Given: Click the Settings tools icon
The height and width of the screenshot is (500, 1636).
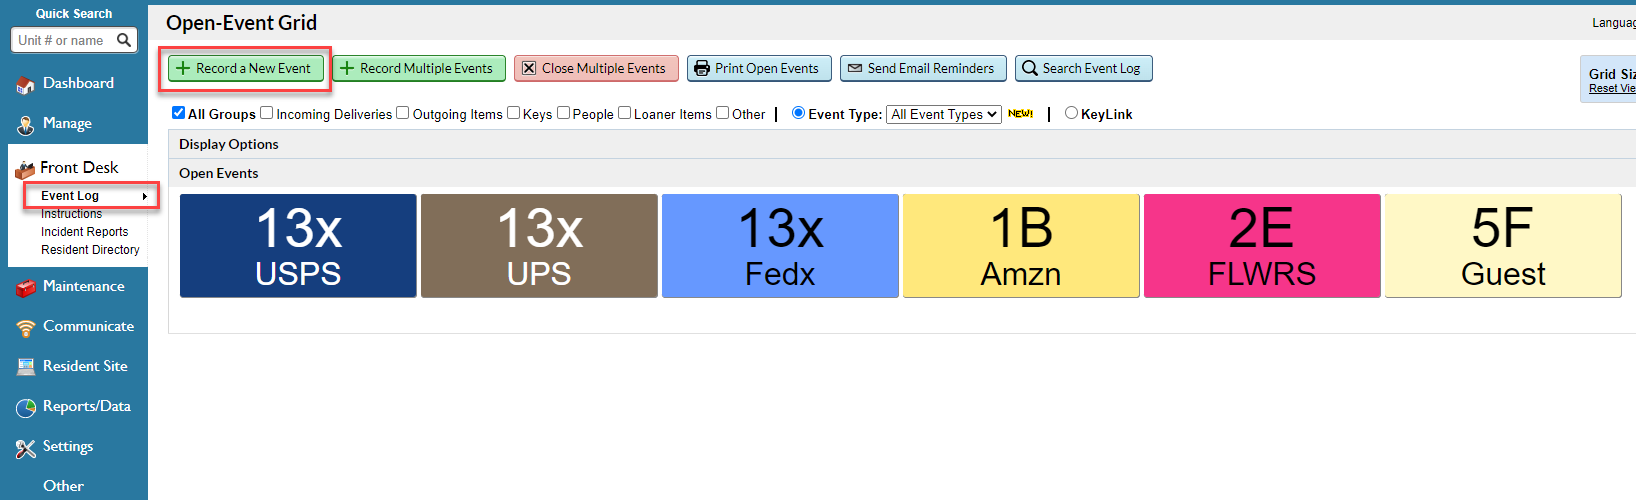Looking at the screenshot, I should (x=26, y=448).
